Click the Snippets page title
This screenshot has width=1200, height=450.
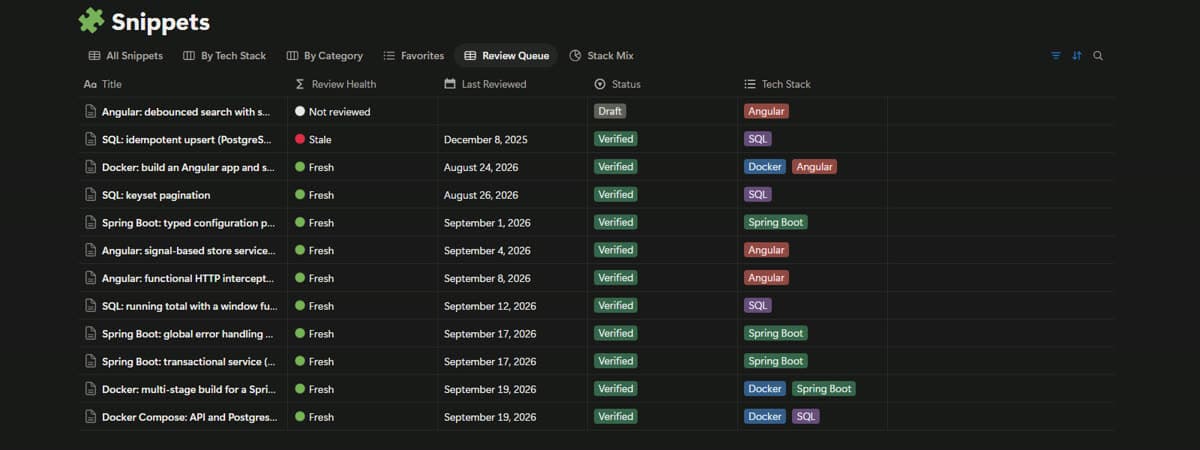pos(161,21)
